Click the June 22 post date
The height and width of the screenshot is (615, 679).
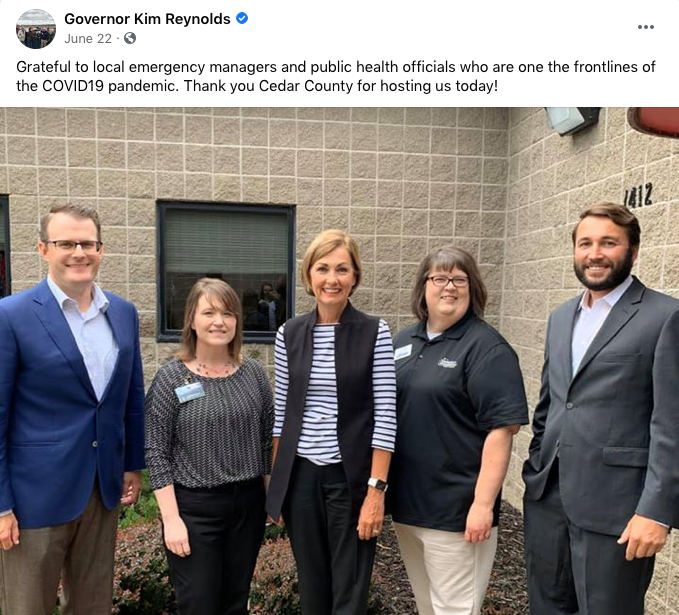point(88,39)
